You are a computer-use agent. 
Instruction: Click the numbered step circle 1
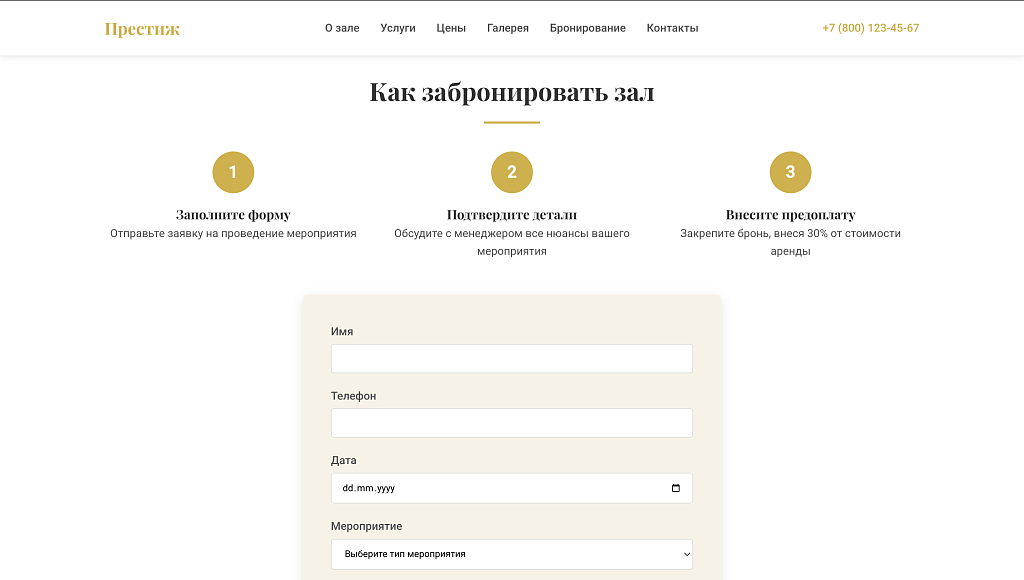[x=233, y=171]
